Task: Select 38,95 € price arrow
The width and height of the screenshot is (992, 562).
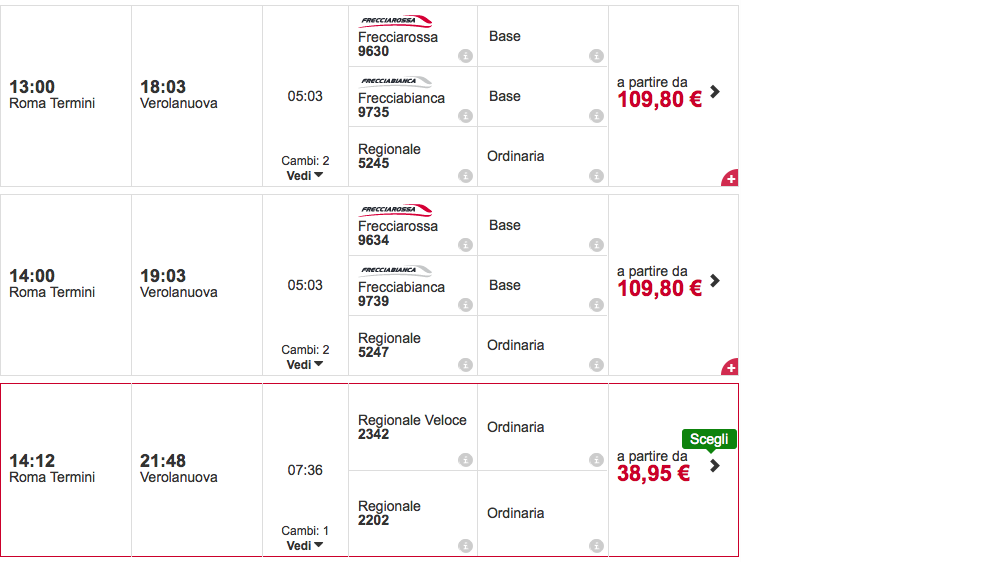Action: [715, 466]
